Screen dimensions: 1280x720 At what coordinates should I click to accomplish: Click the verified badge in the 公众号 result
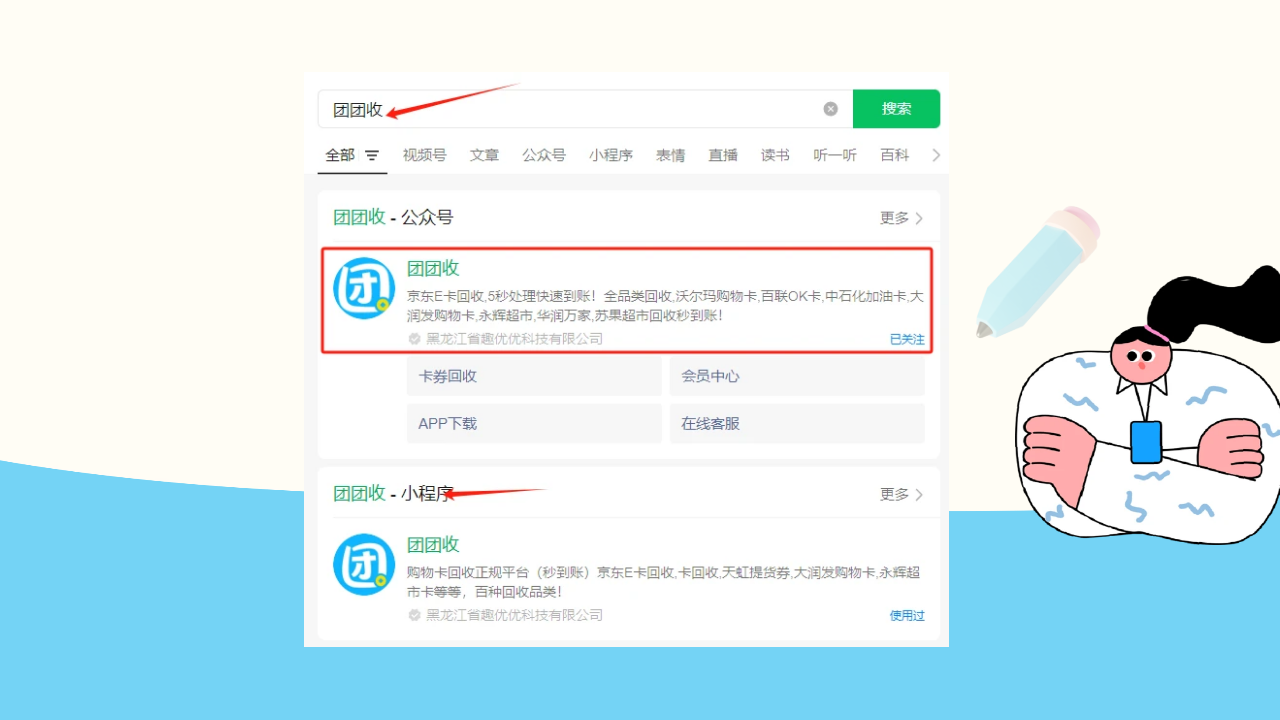click(x=414, y=339)
